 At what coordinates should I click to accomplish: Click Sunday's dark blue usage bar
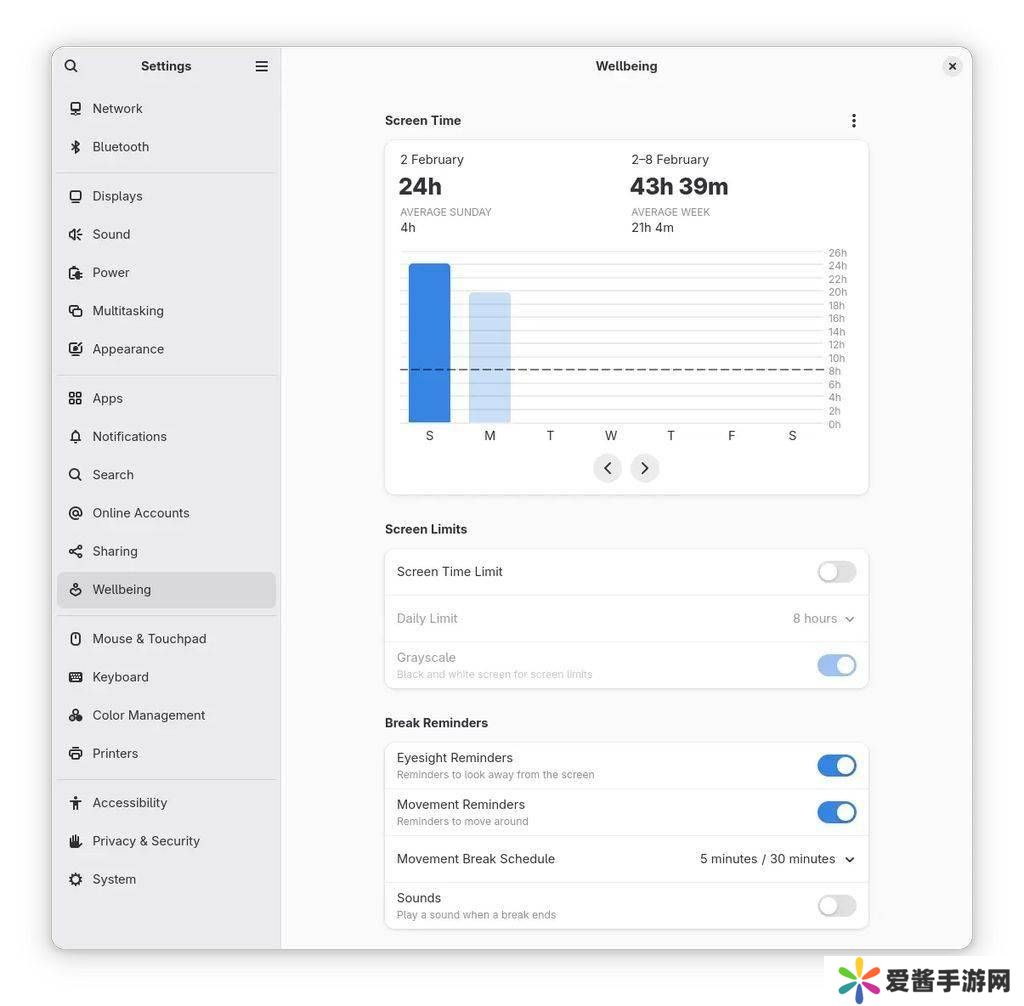pyautogui.click(x=429, y=343)
